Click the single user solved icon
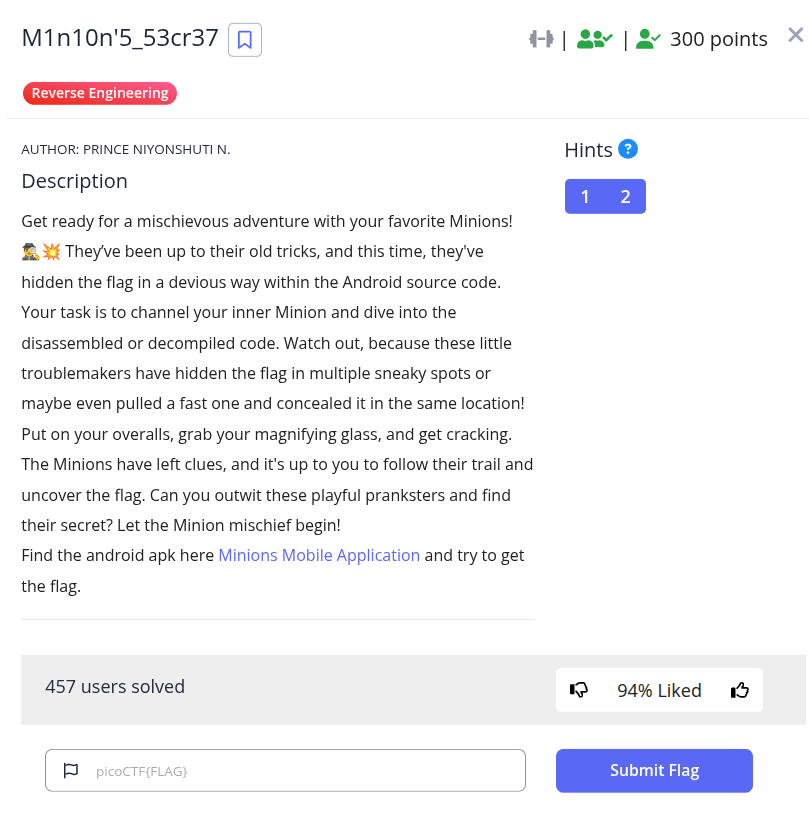 (x=648, y=39)
